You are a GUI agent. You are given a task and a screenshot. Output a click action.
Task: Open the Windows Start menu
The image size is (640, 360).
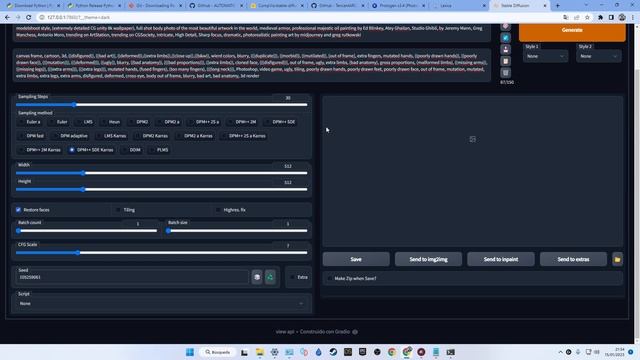click(x=190, y=352)
